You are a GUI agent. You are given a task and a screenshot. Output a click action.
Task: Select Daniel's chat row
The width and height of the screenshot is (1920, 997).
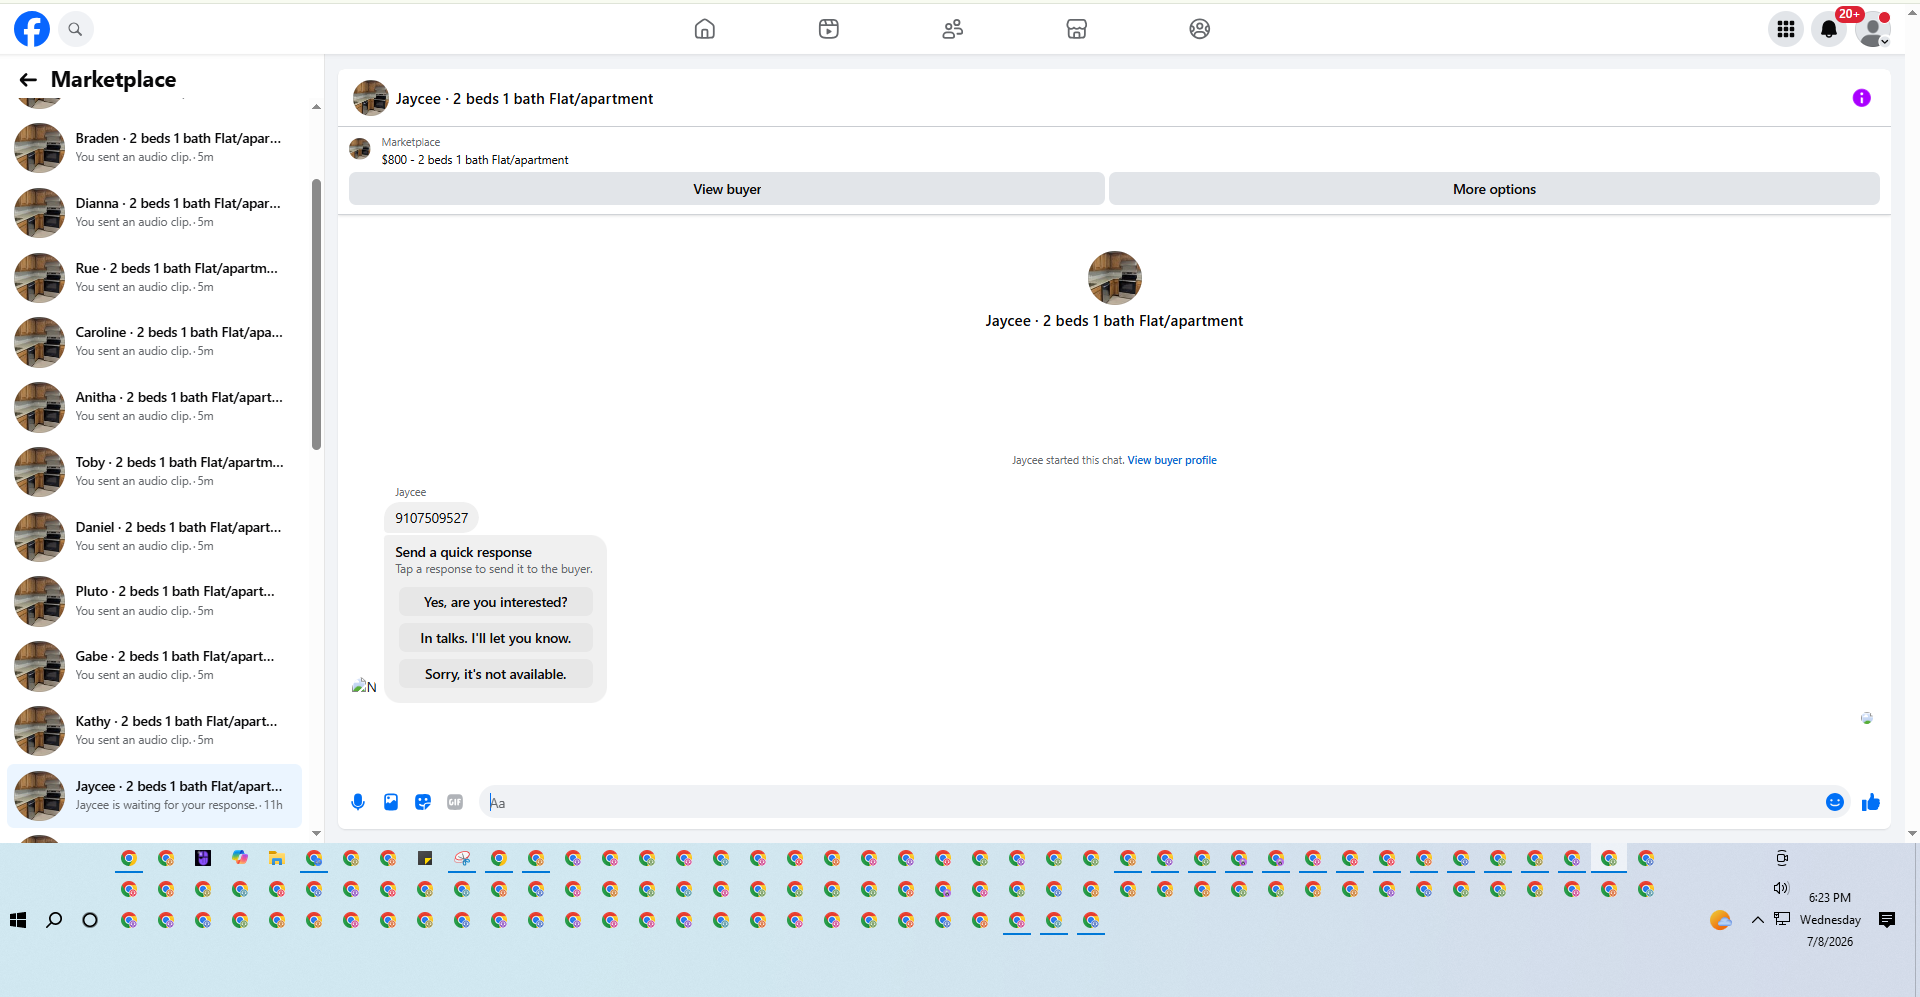pyautogui.click(x=155, y=537)
